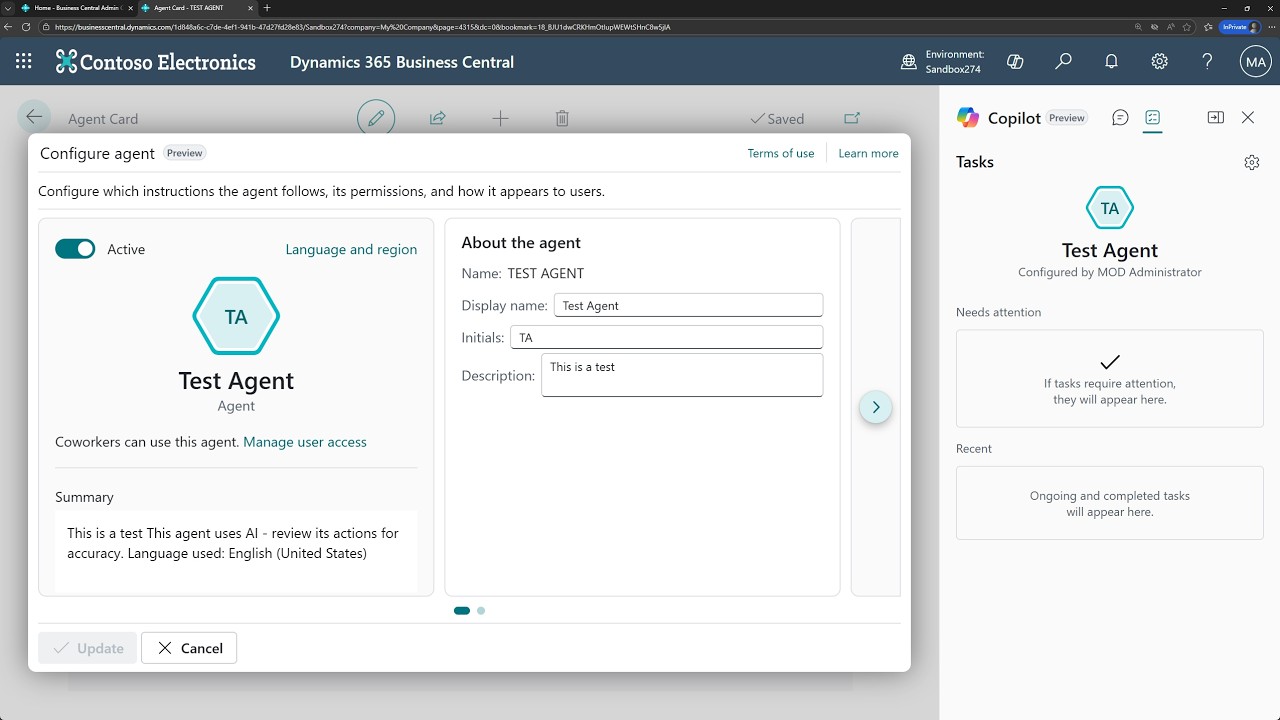
Task: Open the Help question mark
Action: [1207, 62]
